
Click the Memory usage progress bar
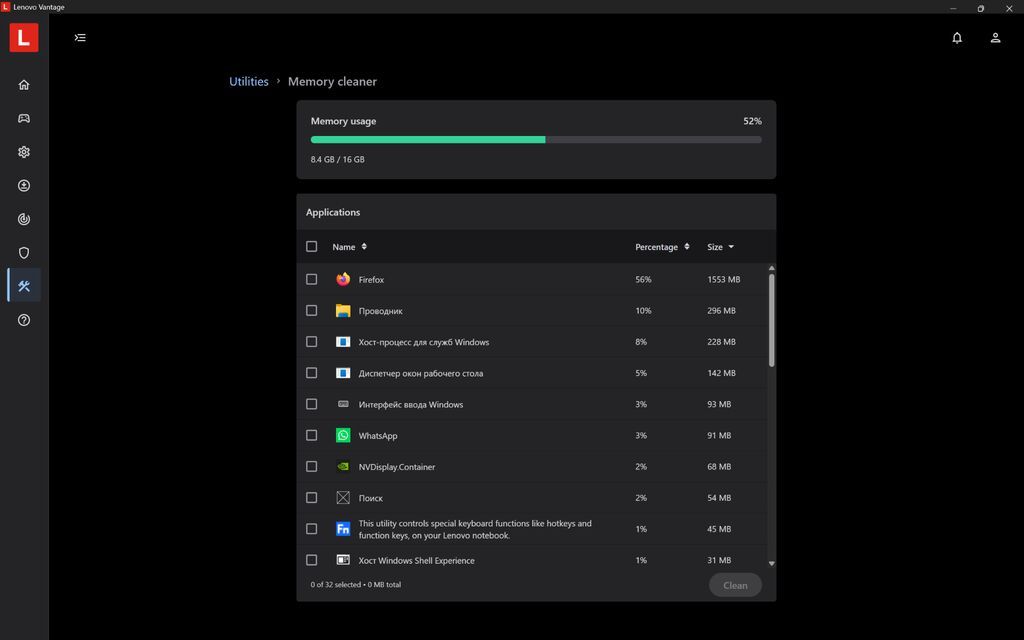(x=536, y=140)
